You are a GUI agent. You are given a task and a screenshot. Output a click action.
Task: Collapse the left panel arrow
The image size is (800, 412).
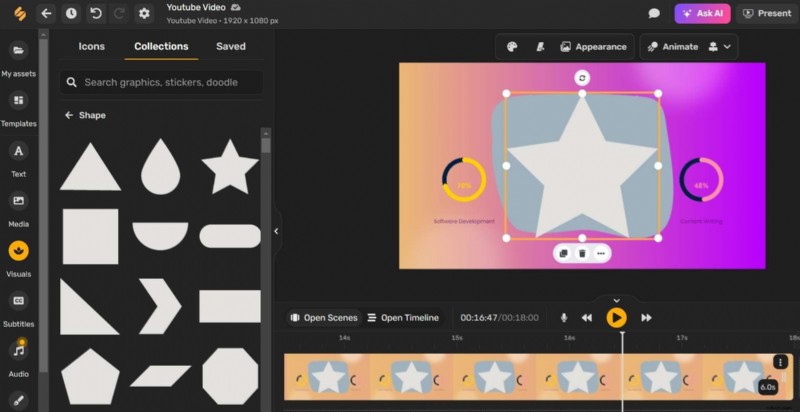tap(276, 231)
